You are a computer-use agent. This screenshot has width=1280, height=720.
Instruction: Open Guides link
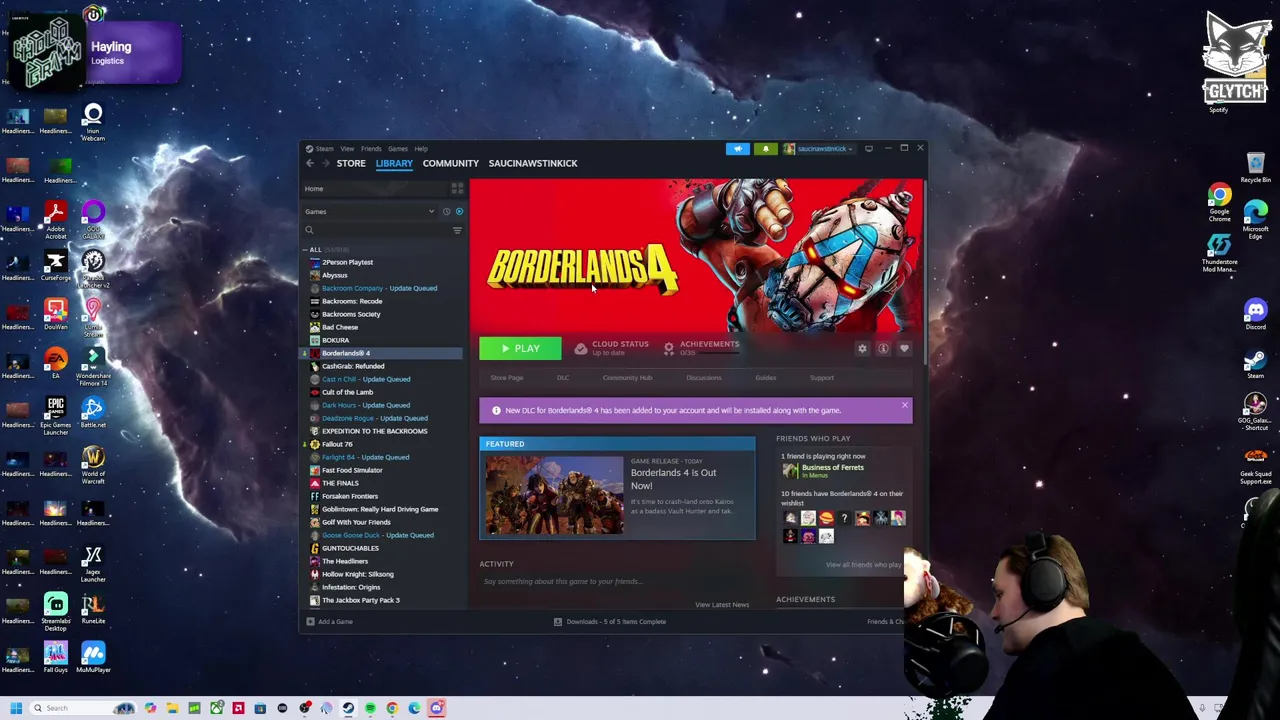[x=765, y=378]
